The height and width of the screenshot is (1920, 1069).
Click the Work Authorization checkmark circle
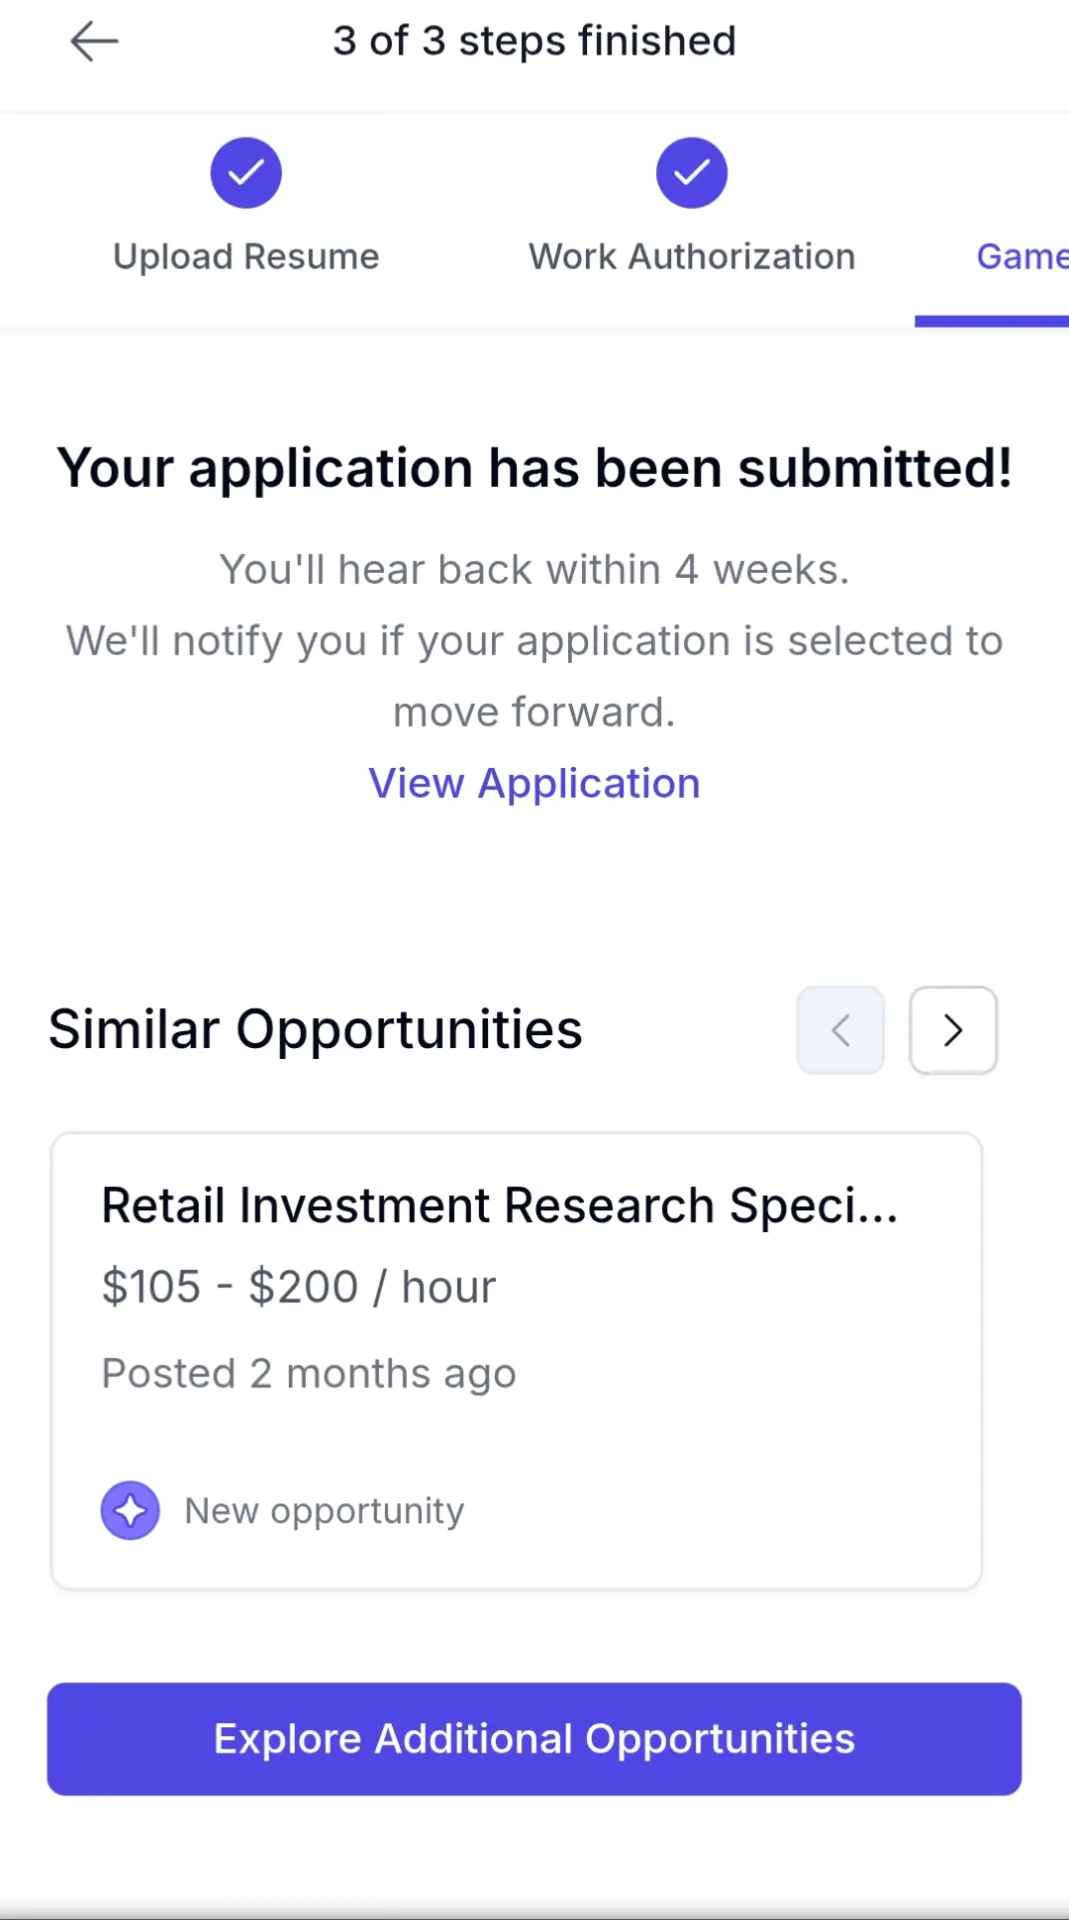692,173
